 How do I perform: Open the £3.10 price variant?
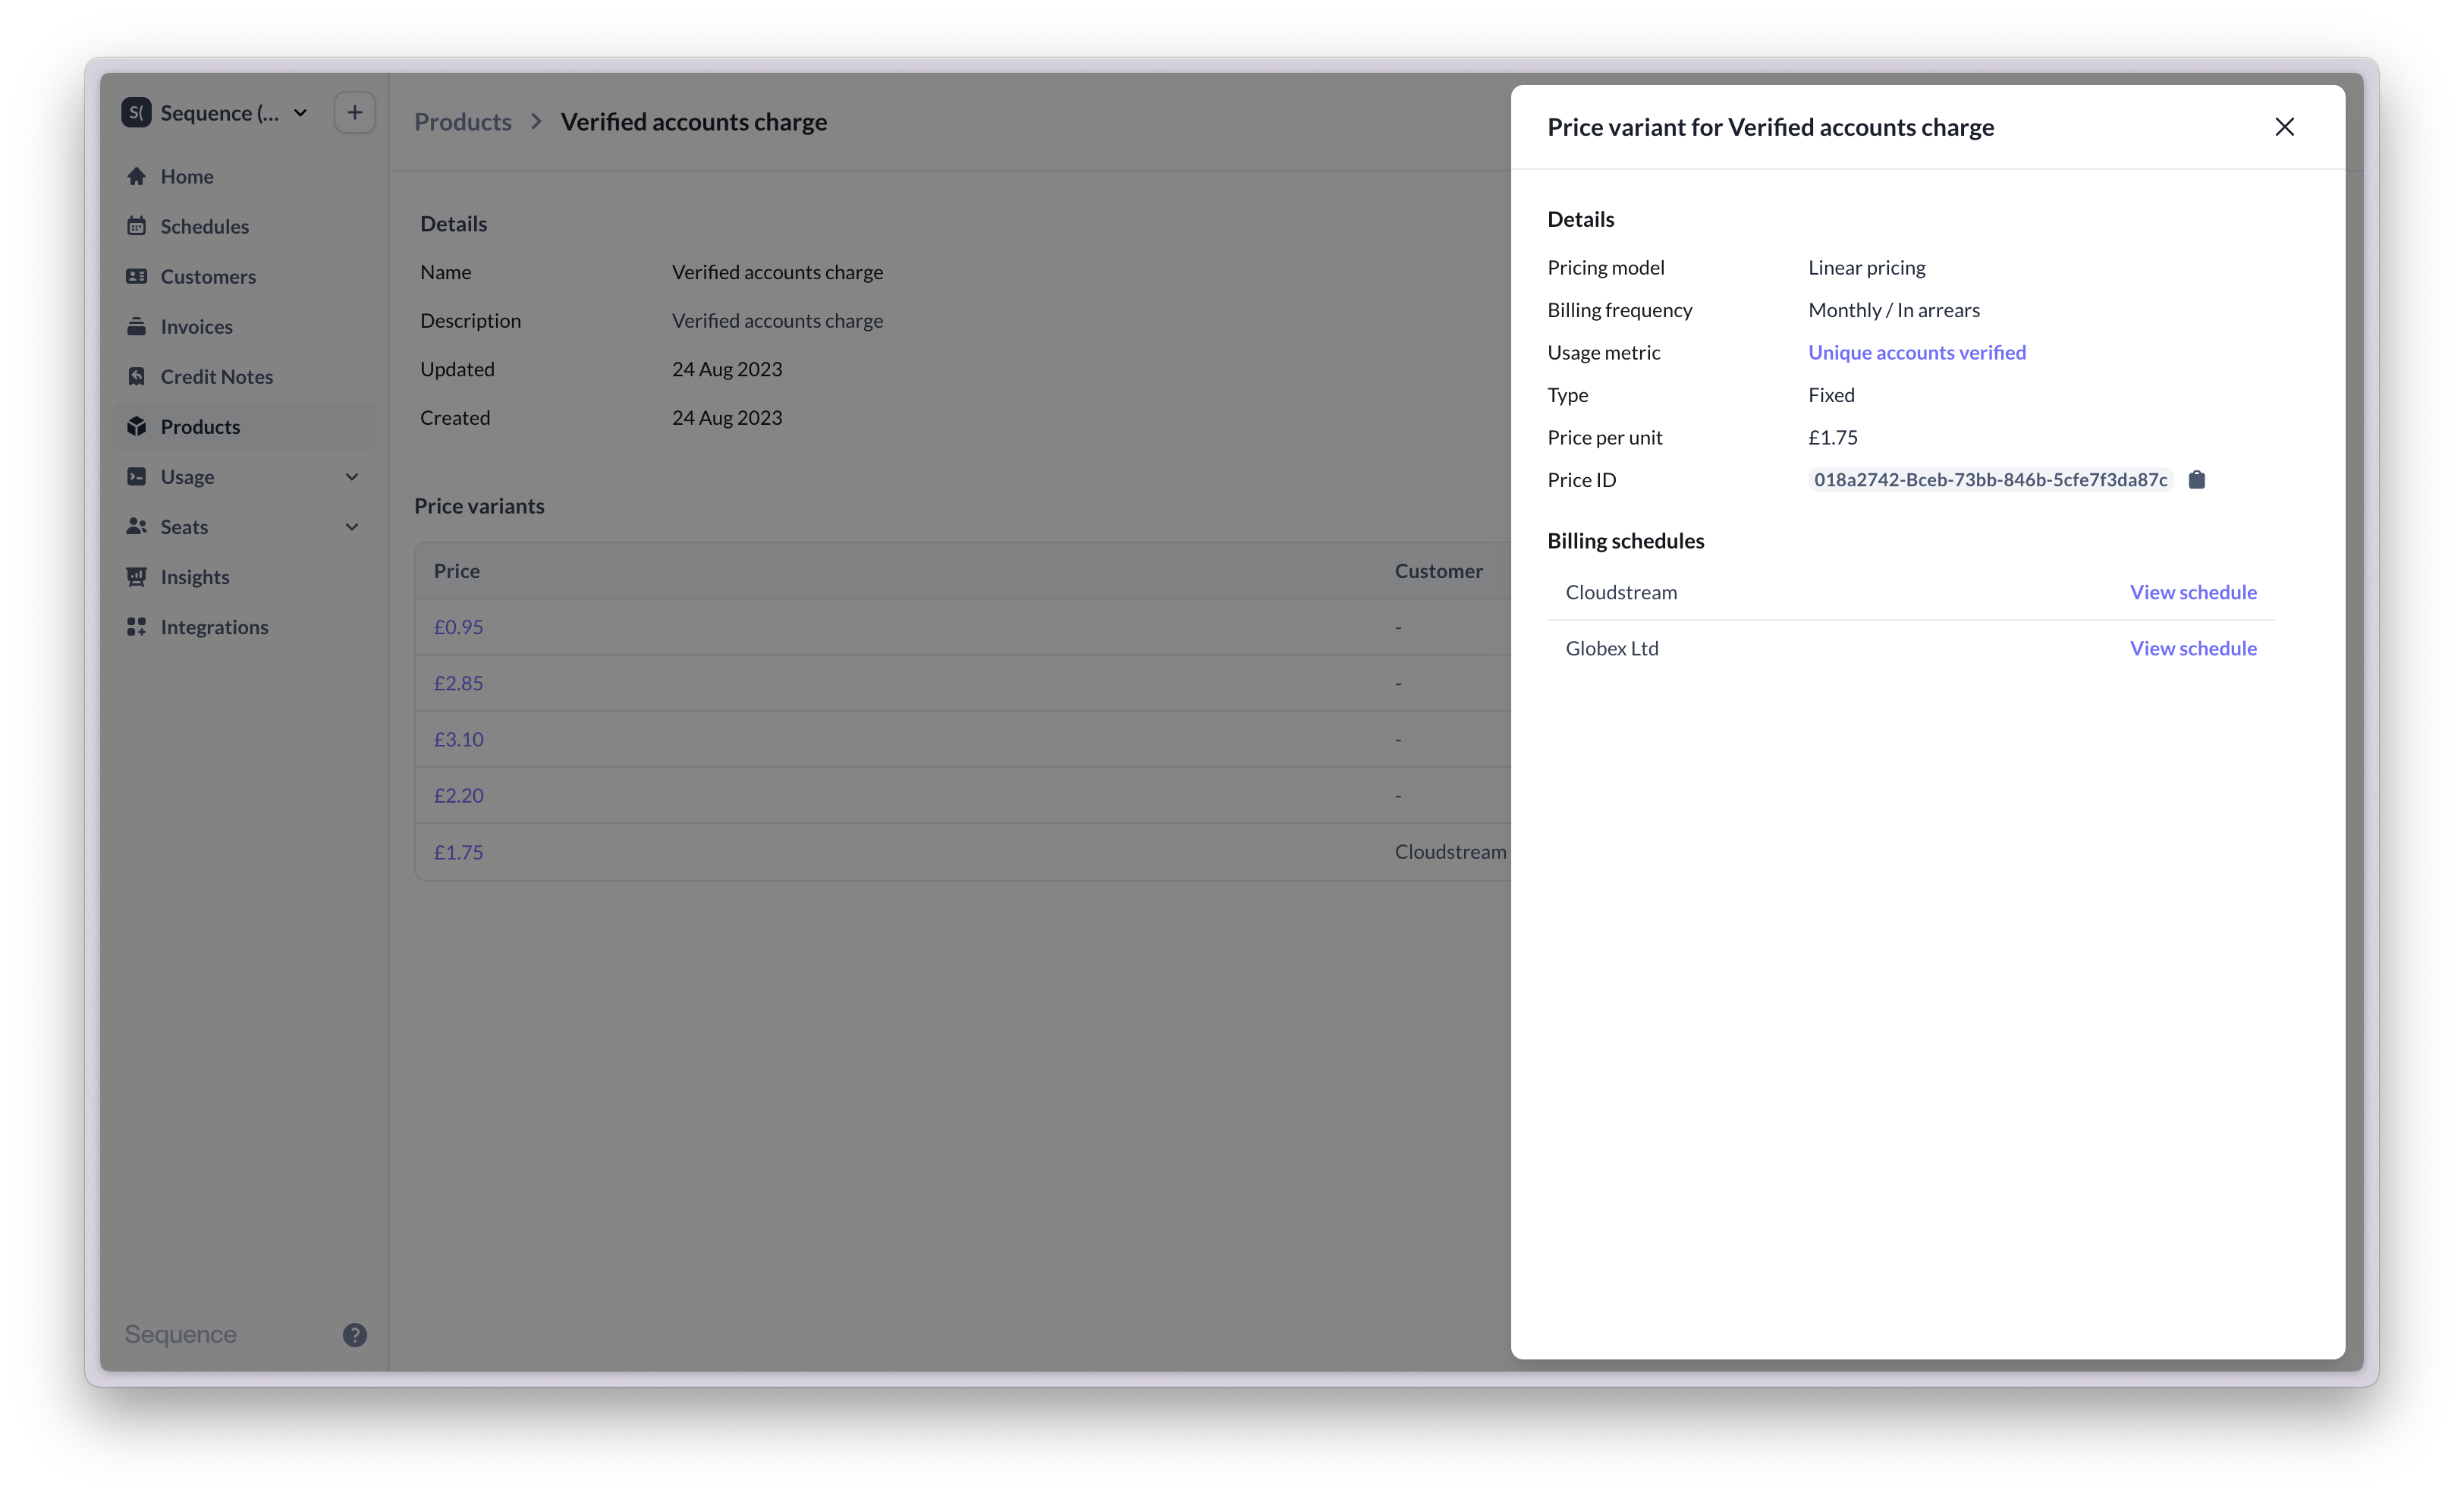(x=458, y=739)
